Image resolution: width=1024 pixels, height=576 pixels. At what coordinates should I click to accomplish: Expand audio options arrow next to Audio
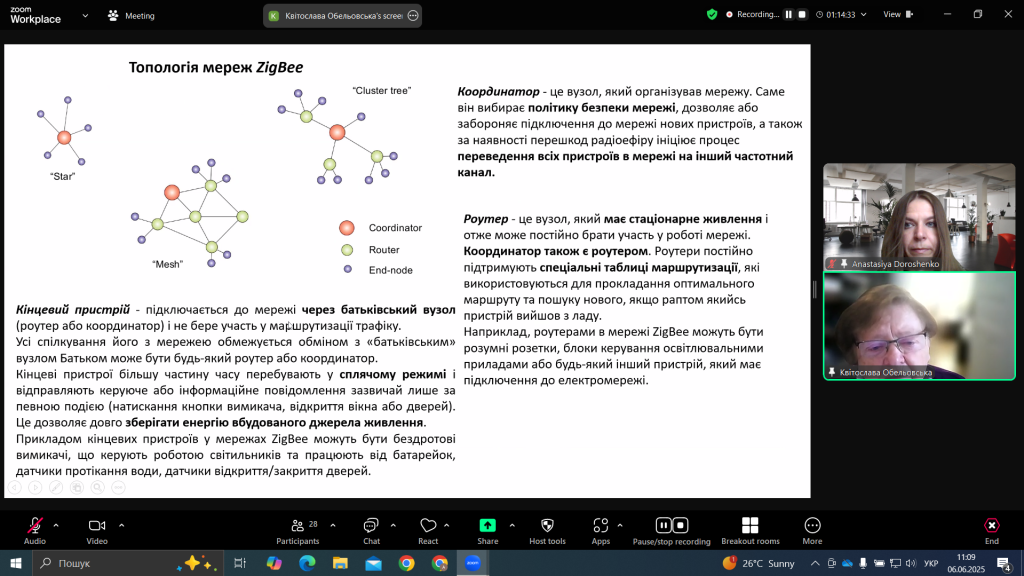[x=56, y=524]
